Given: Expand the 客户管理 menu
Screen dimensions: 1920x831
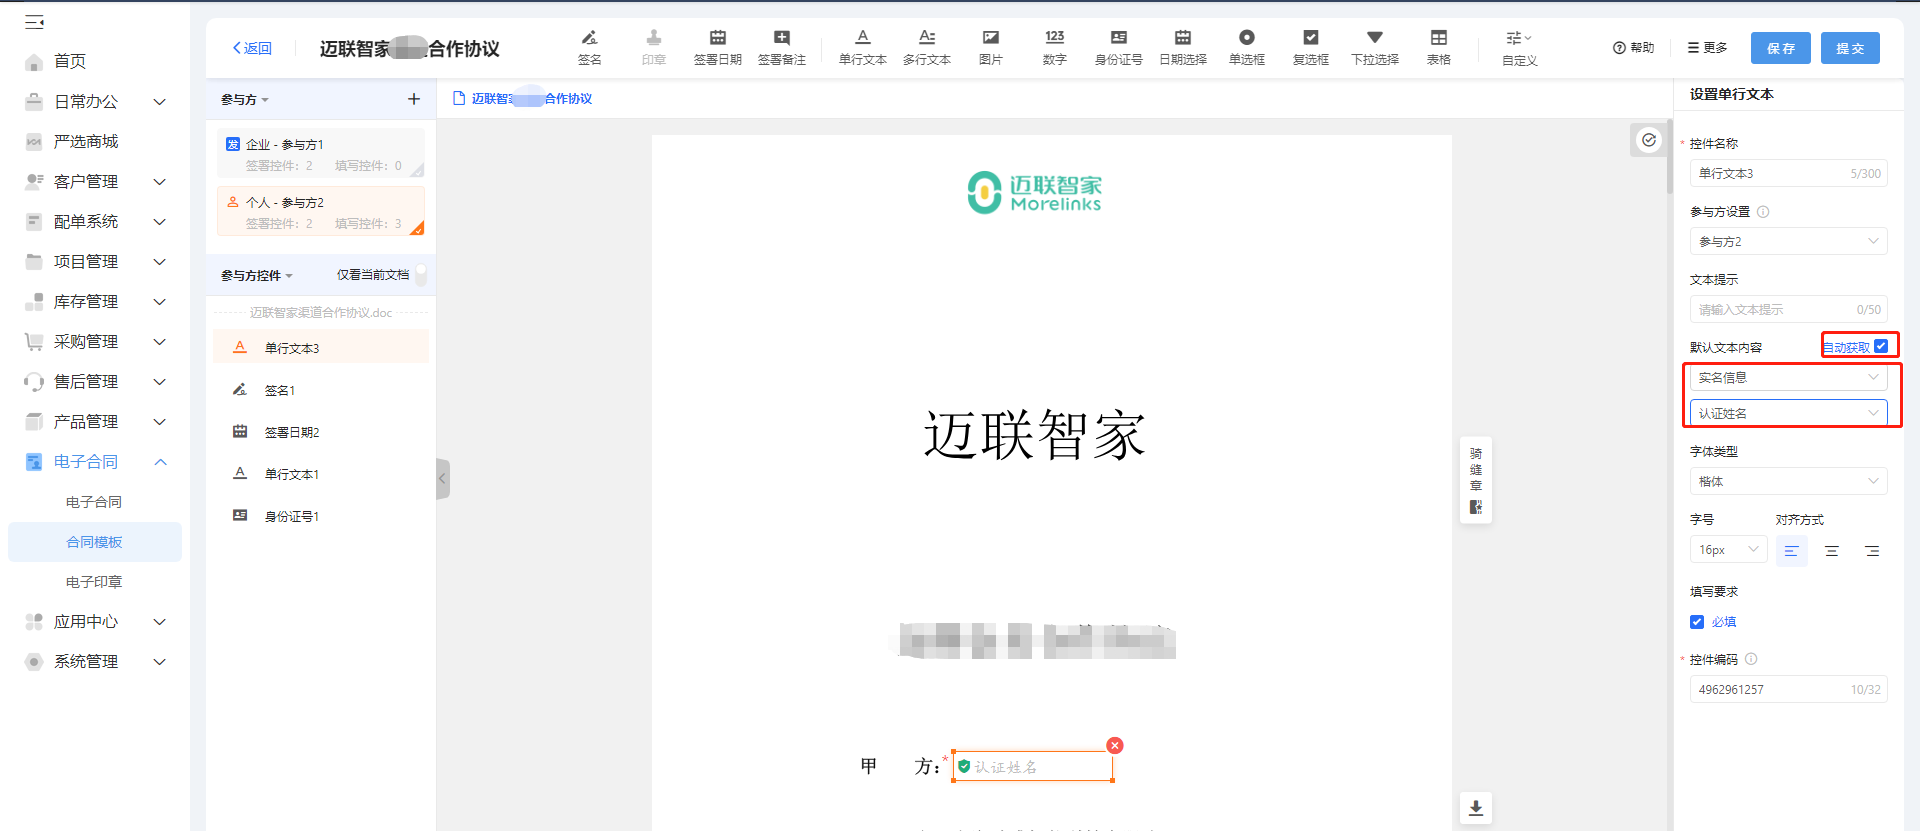Looking at the screenshot, I should pos(95,181).
